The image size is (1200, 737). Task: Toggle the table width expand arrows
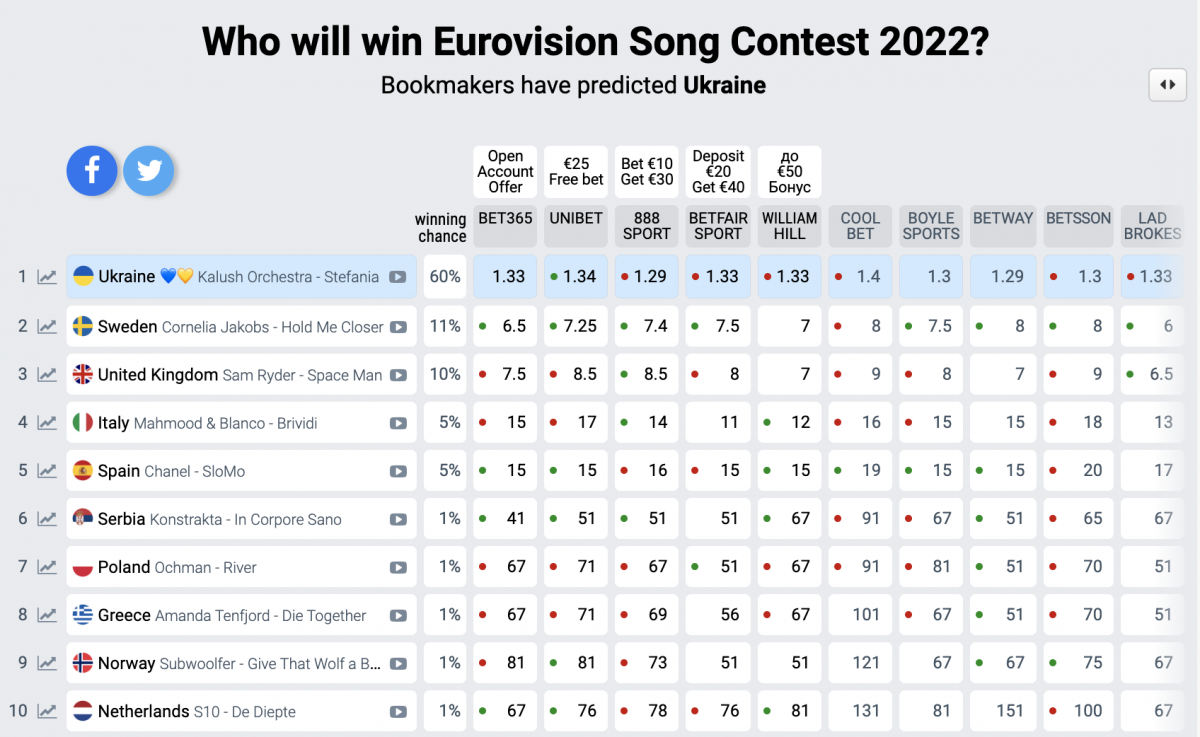pyautogui.click(x=1167, y=85)
